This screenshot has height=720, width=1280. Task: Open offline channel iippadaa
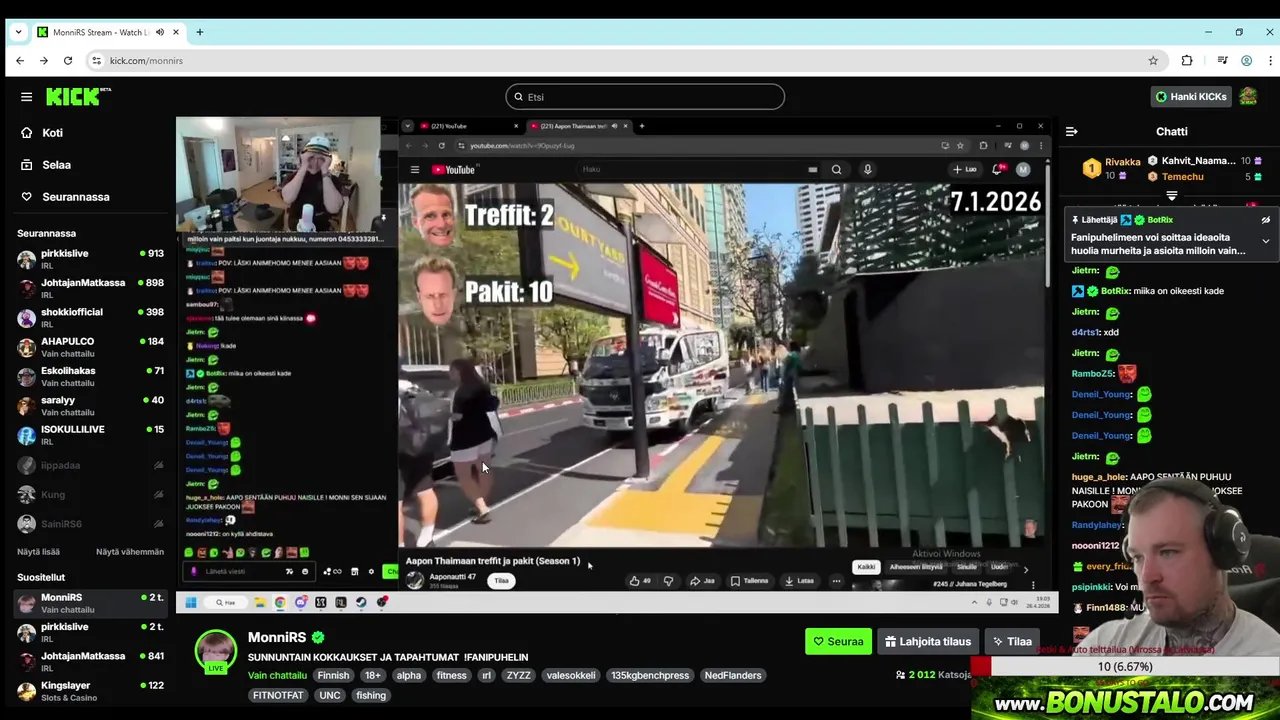pos(90,465)
